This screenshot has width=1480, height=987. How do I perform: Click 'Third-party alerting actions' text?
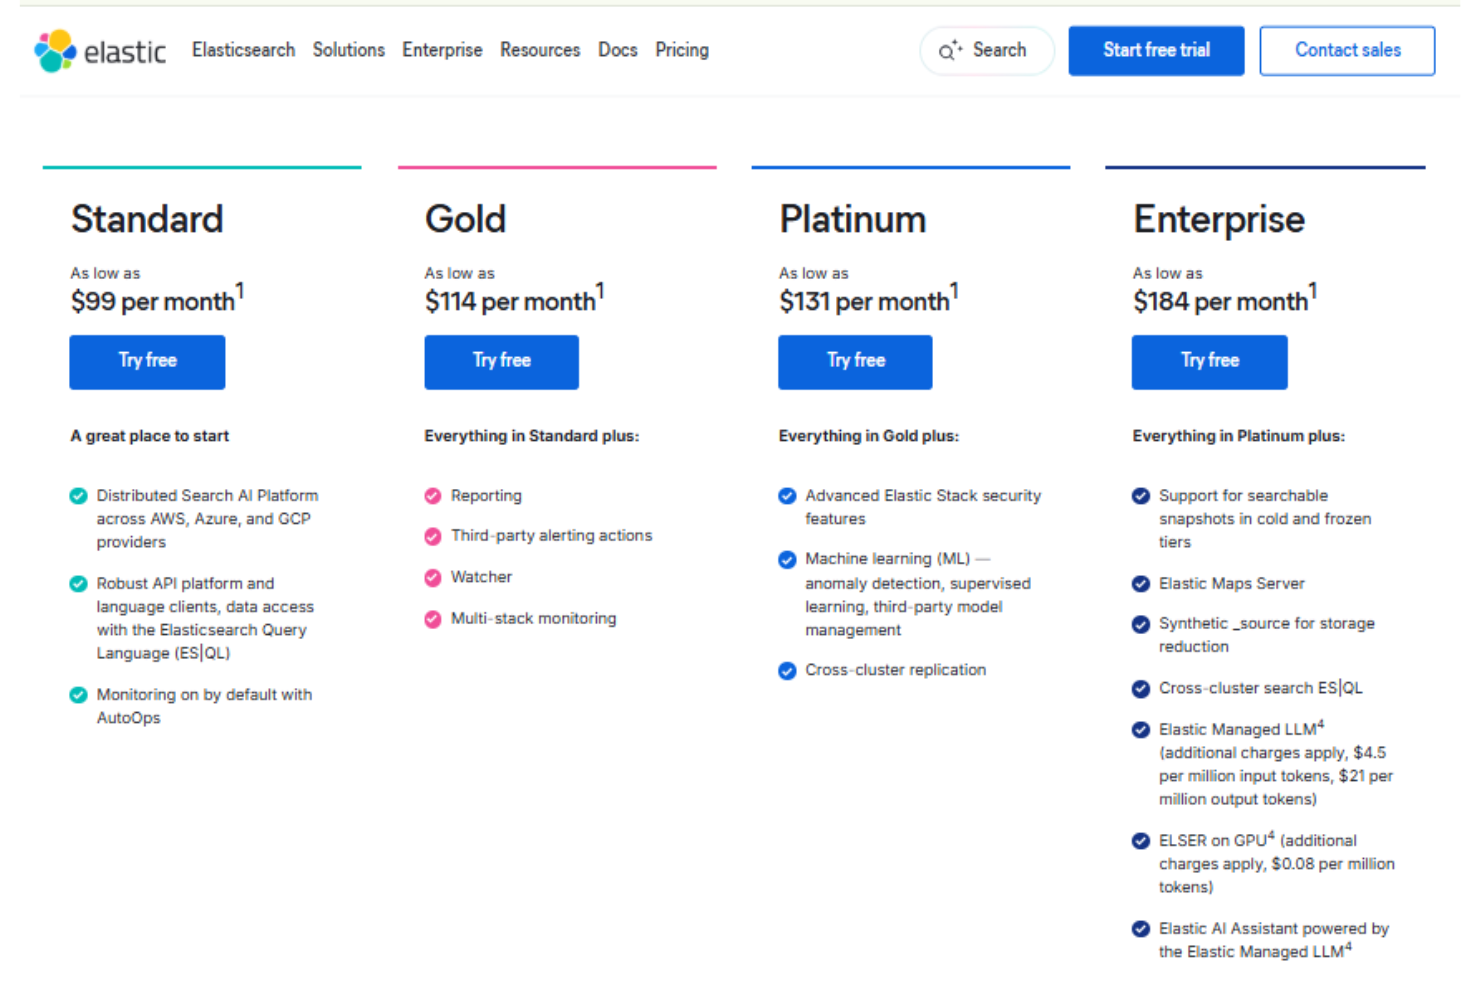pyautogui.click(x=551, y=536)
